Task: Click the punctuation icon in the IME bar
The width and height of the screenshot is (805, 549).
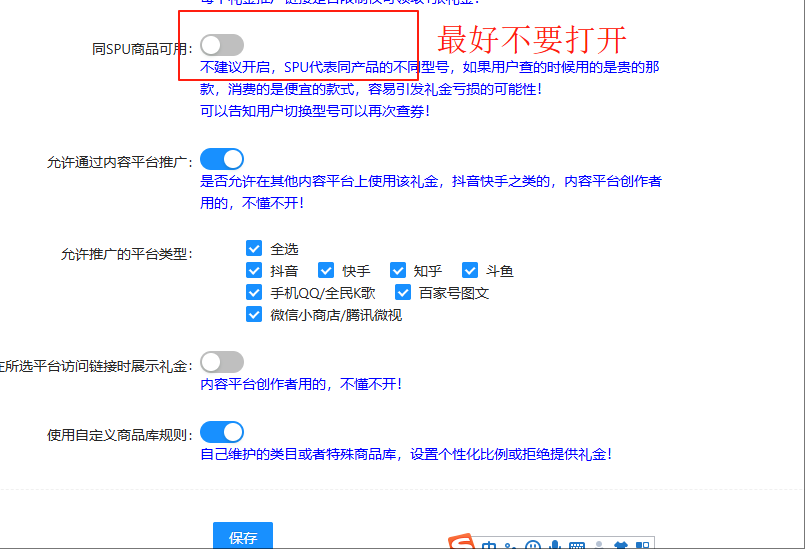Action: click(510, 546)
